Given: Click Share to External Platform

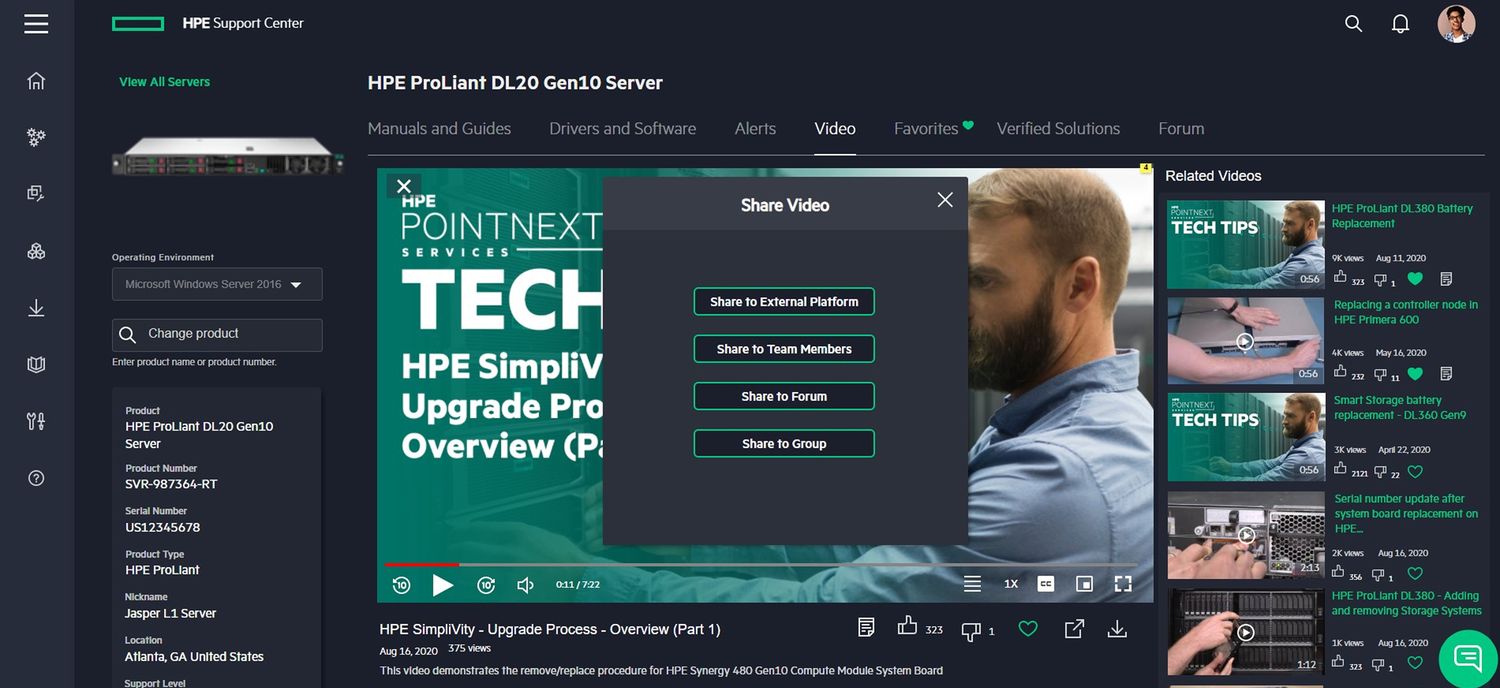Looking at the screenshot, I should tap(784, 302).
